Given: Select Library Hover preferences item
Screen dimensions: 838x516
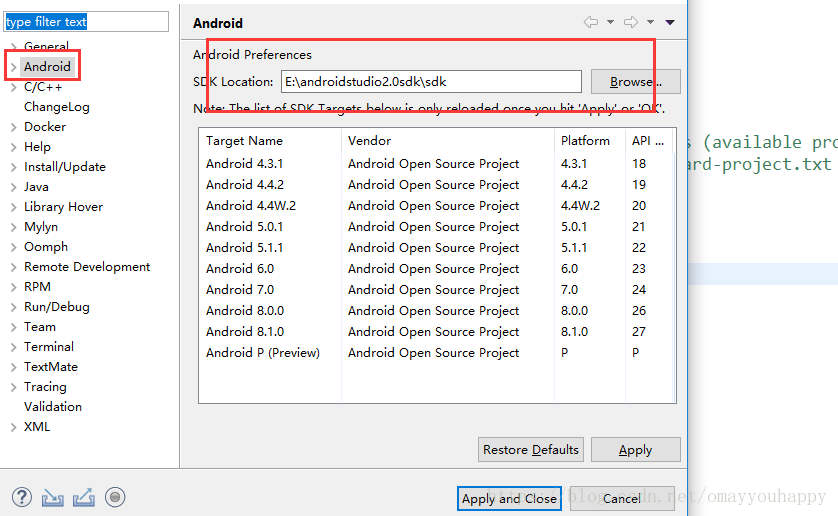Looking at the screenshot, I should pyautogui.click(x=63, y=206).
